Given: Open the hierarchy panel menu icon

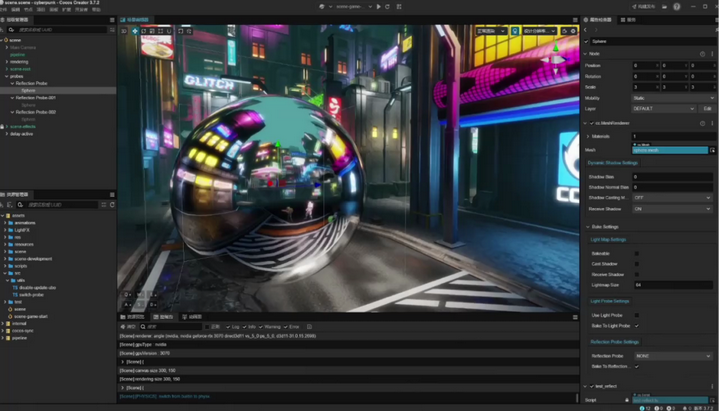Looking at the screenshot, I should (112, 20).
